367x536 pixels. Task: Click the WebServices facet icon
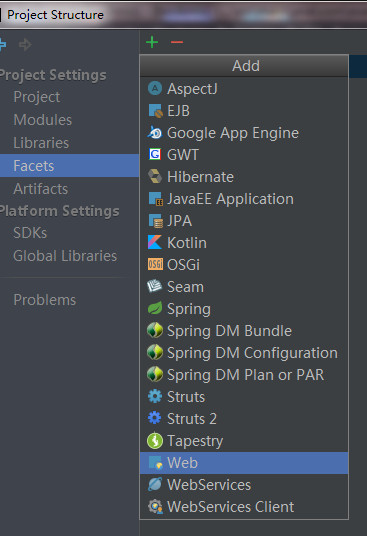coord(155,485)
